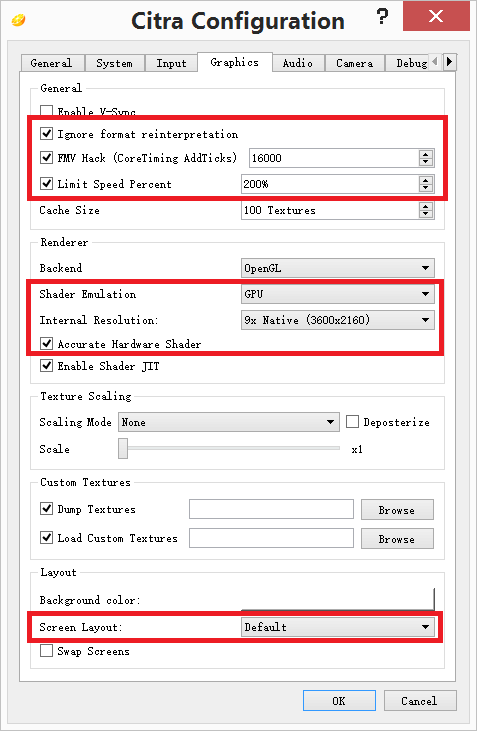
Task: Select the Graphics tab
Action: click(235, 62)
